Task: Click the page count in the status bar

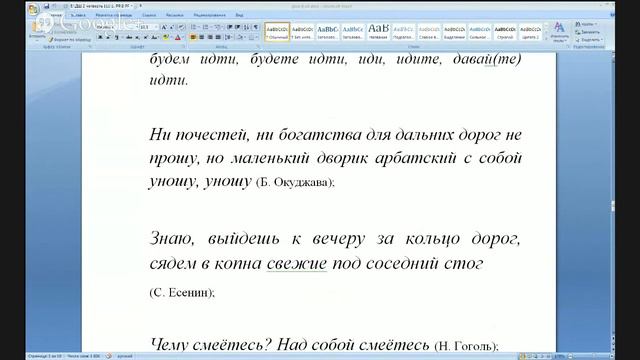Action: 45,356
